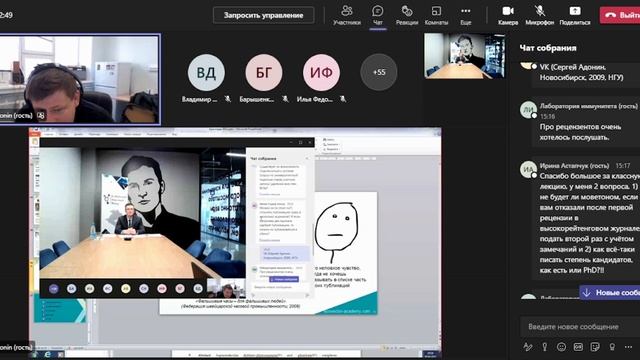Select the speaker video tile of onin (гость)

[80, 79]
